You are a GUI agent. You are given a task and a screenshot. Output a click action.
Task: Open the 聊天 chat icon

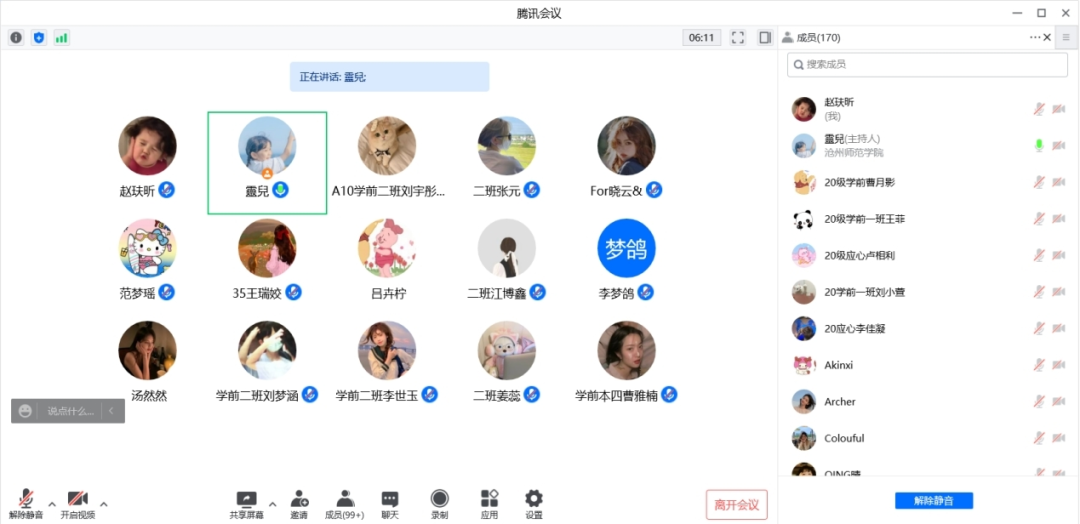390,503
